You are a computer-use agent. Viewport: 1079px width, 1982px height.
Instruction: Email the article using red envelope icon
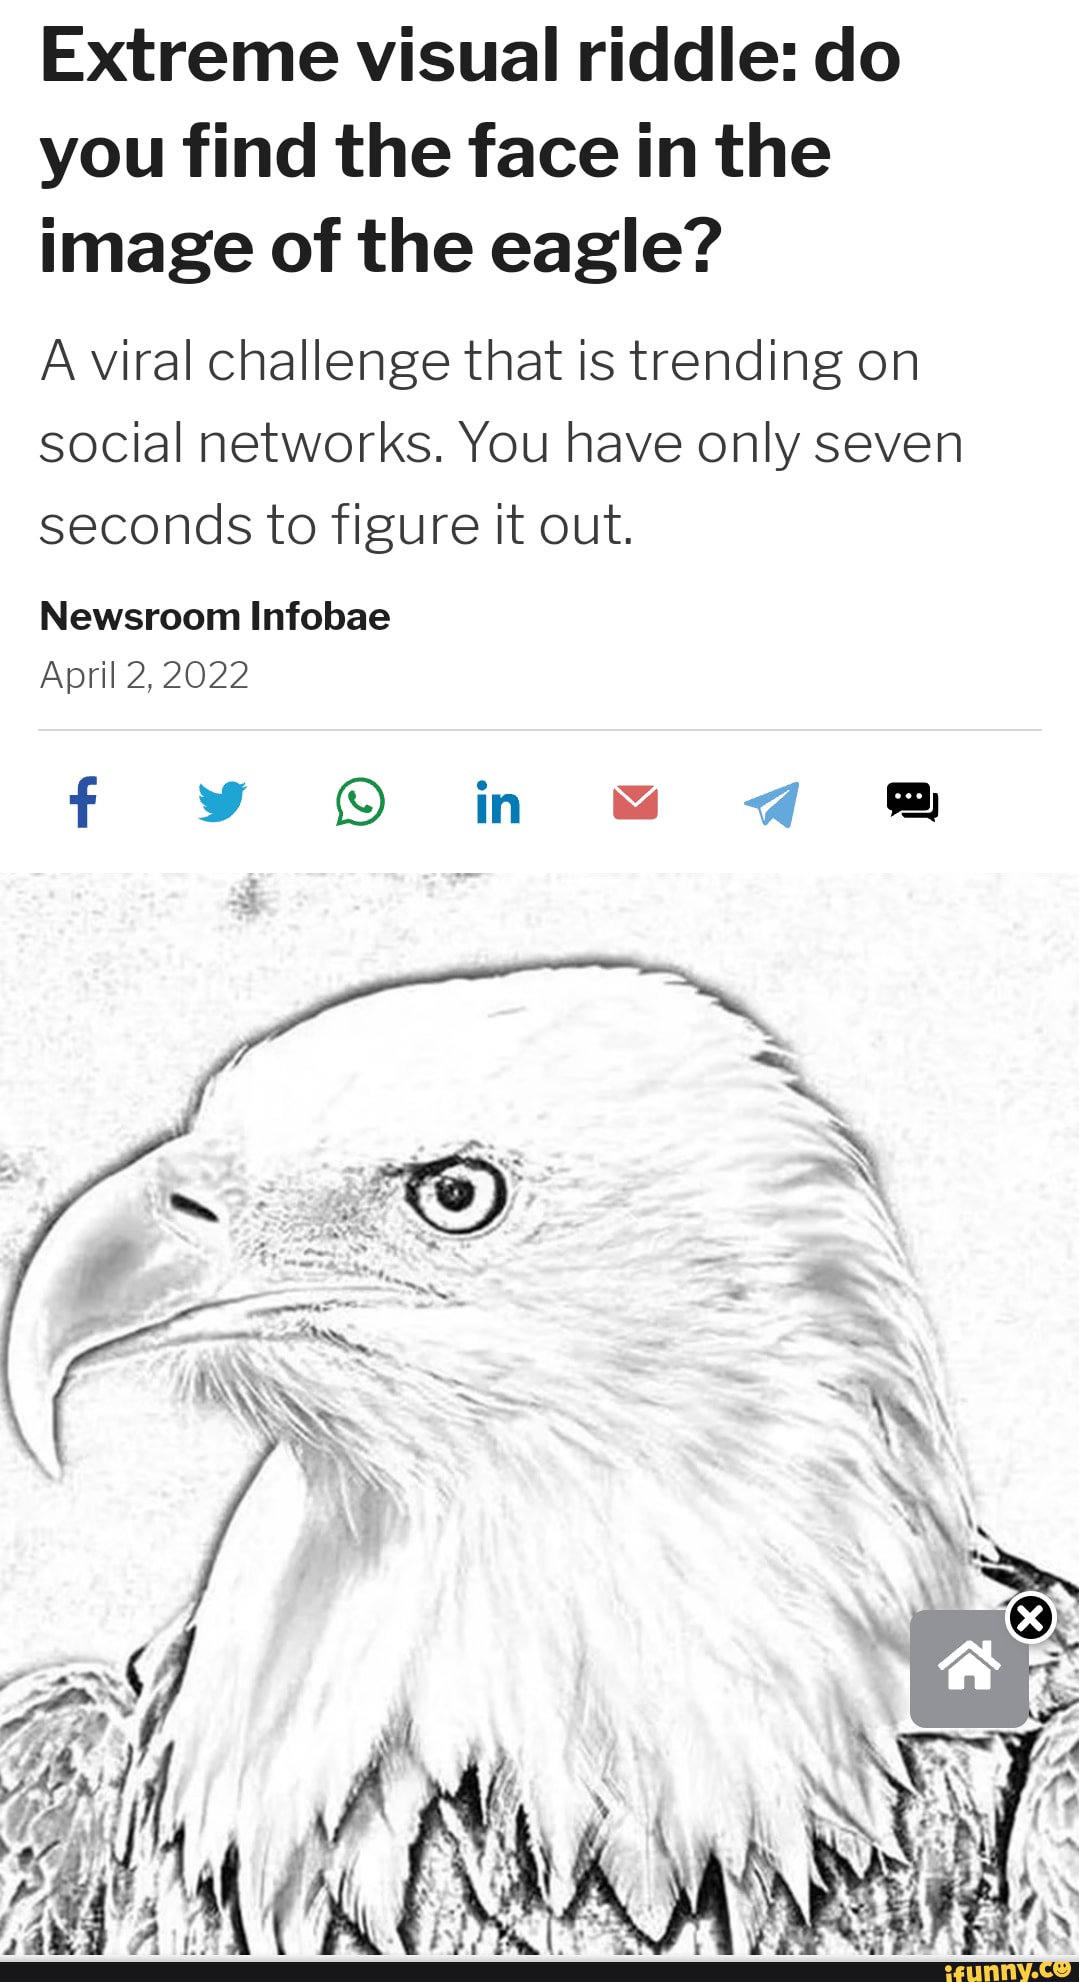(635, 802)
